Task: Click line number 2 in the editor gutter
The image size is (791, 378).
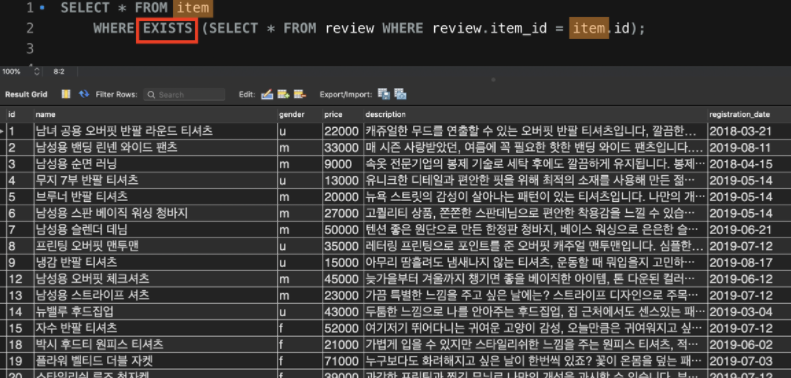Action: pos(30,28)
